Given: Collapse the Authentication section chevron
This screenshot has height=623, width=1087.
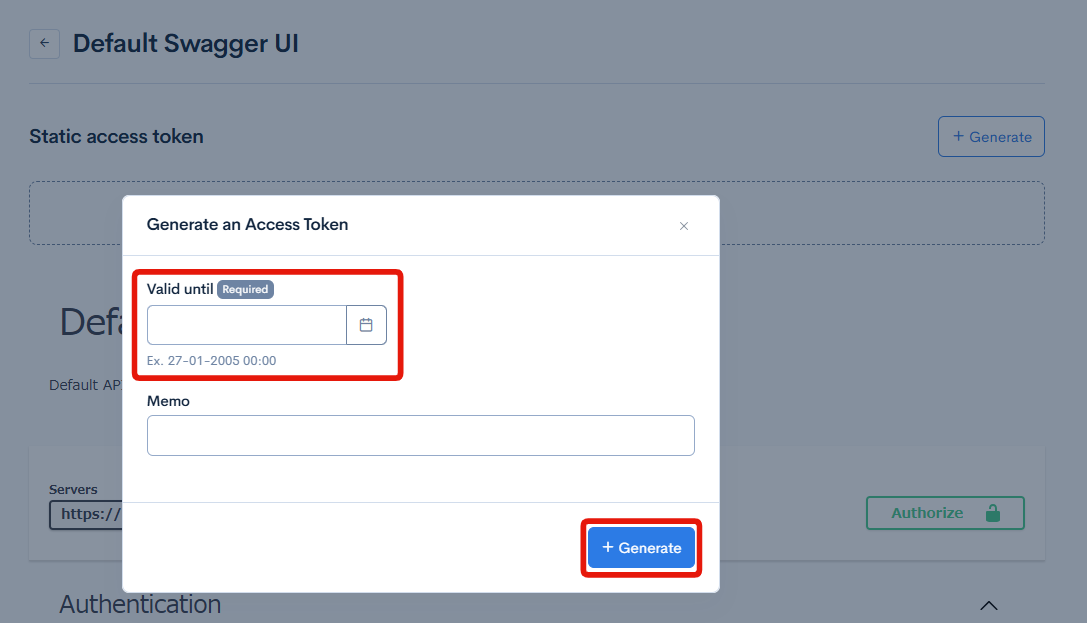Looking at the screenshot, I should click(988, 605).
